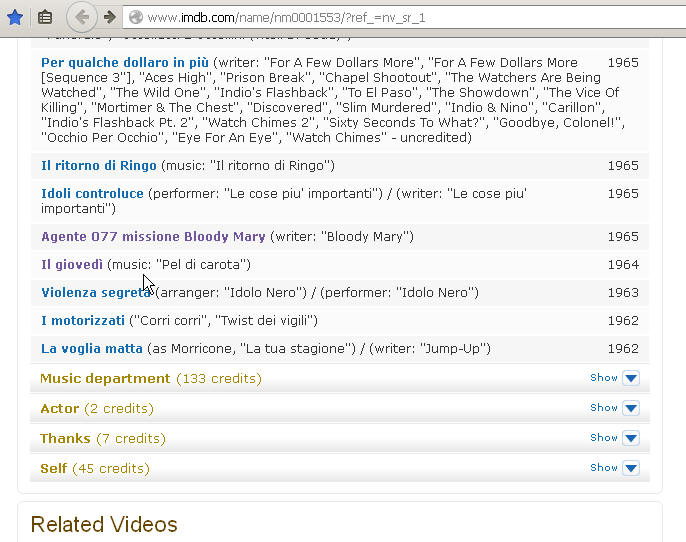The image size is (686, 542).
Task: Go back with the back arrow
Action: [81, 17]
